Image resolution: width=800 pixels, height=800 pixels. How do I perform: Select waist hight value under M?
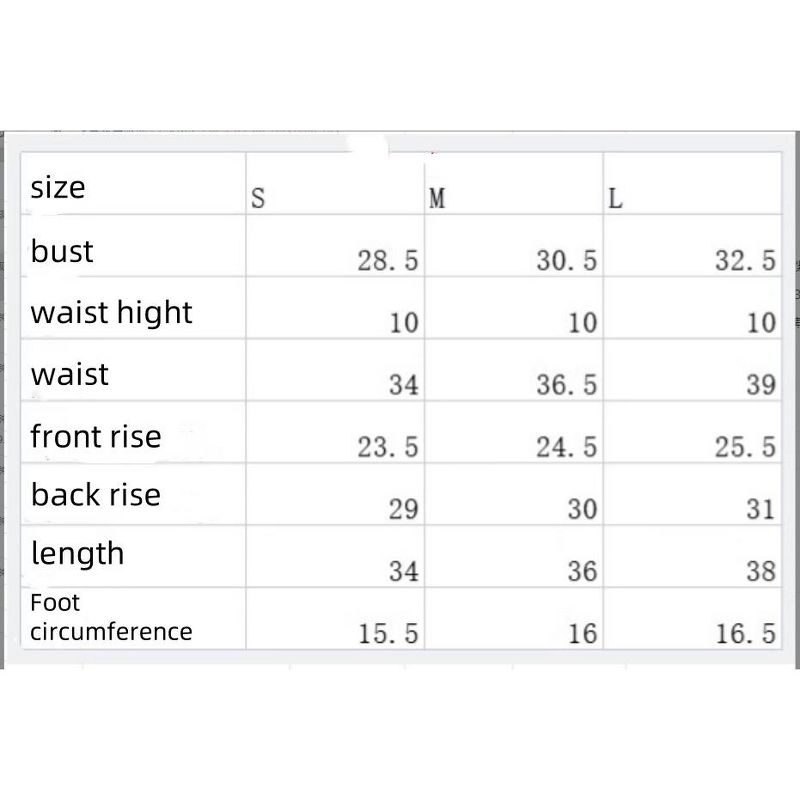pos(582,323)
